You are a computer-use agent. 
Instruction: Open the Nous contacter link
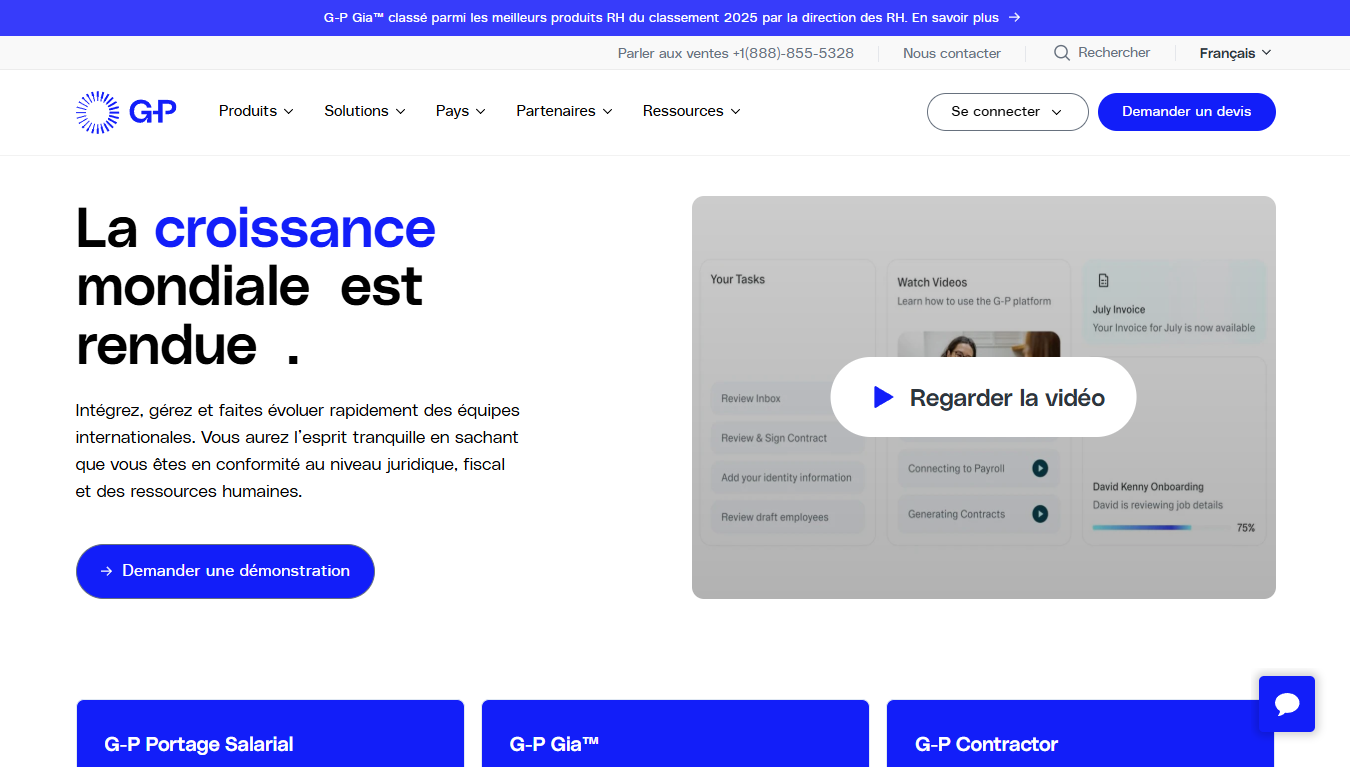pyautogui.click(x=952, y=53)
